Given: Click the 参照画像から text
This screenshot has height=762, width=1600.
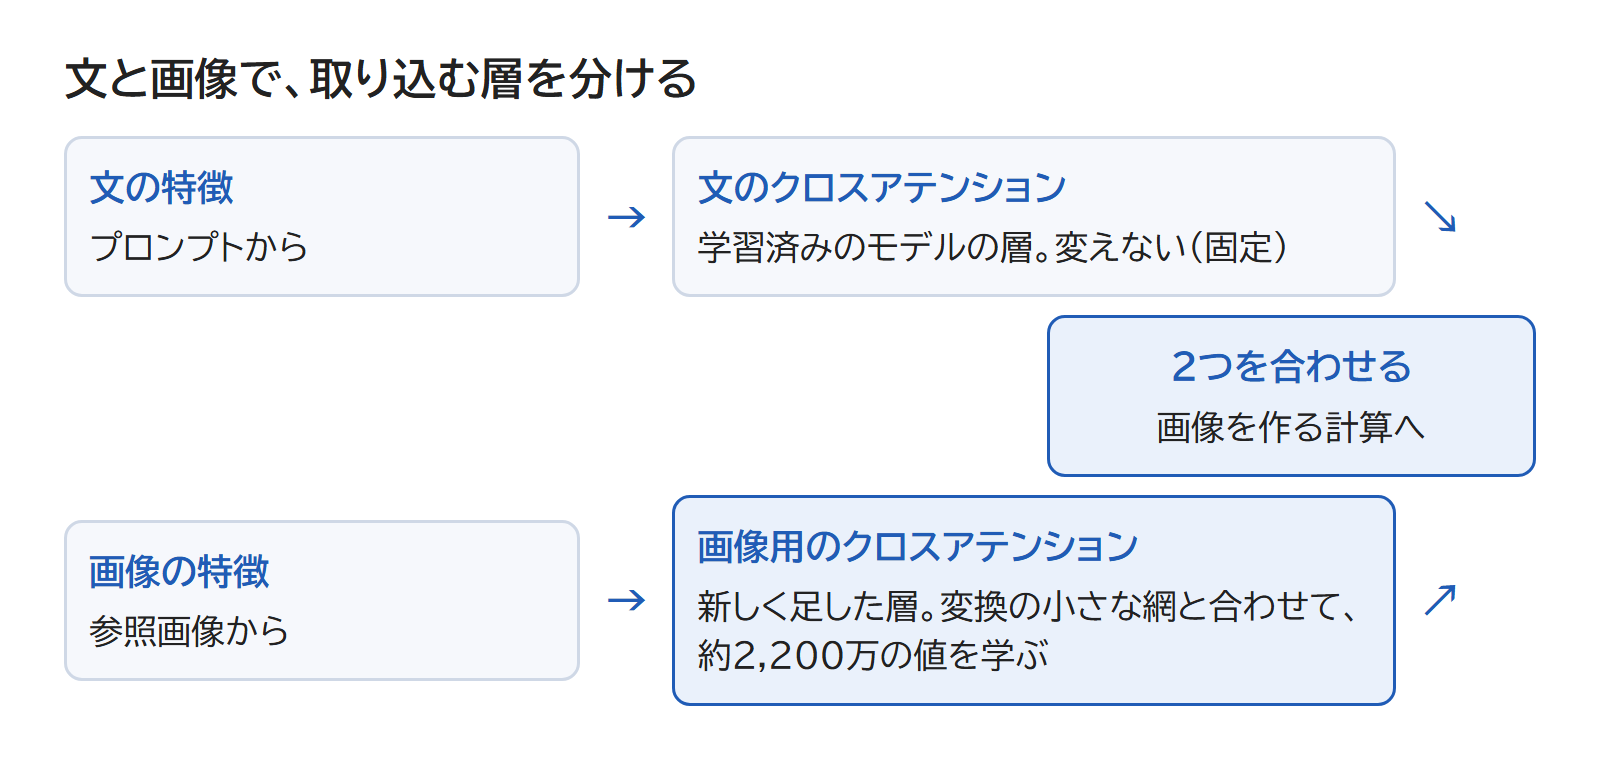Looking at the screenshot, I should click(189, 631).
